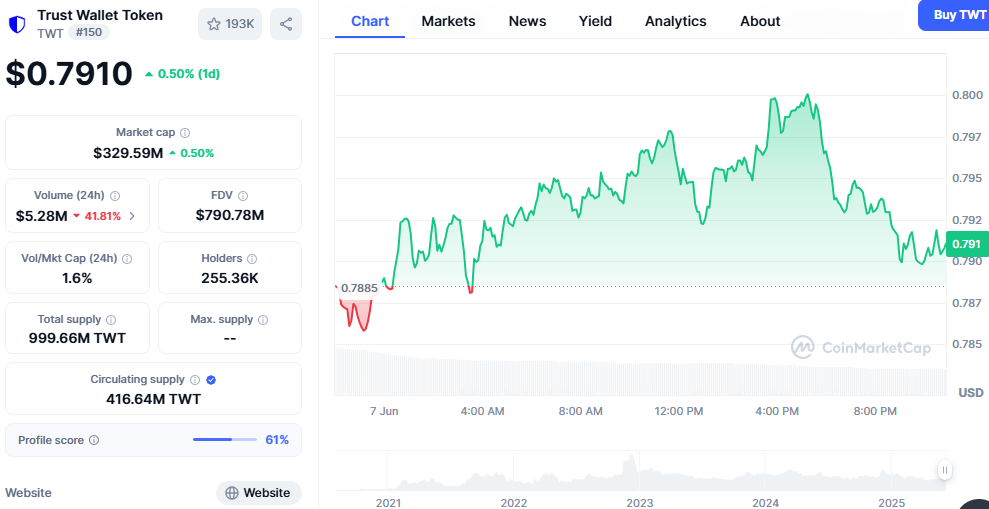
Task: Click the $790.78M FDV value
Action: (230, 216)
